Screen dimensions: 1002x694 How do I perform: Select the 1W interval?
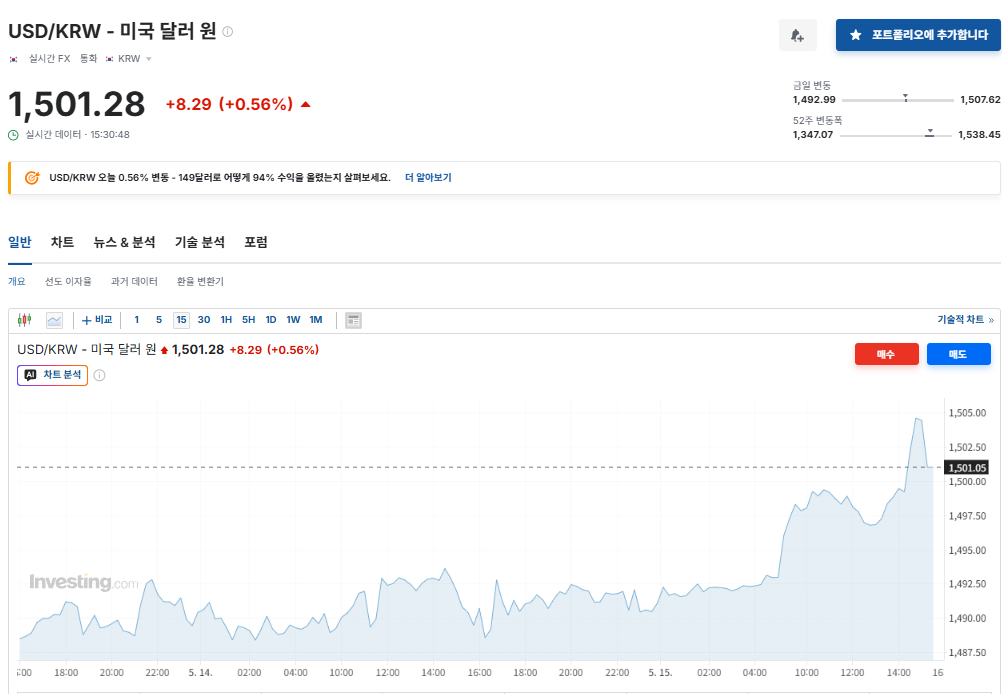(293, 320)
